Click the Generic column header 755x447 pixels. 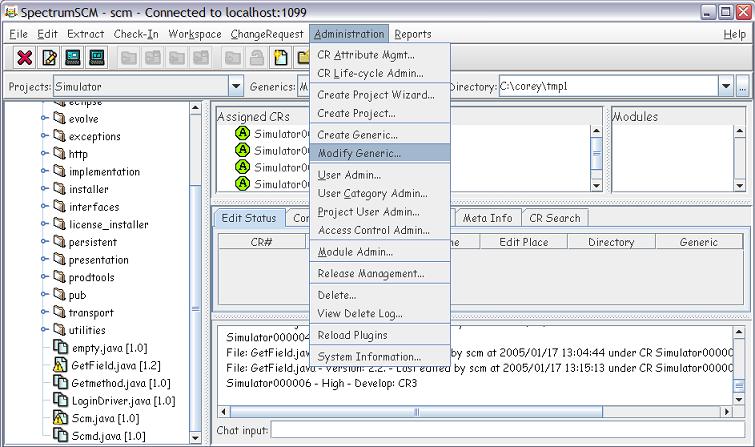tap(699, 242)
